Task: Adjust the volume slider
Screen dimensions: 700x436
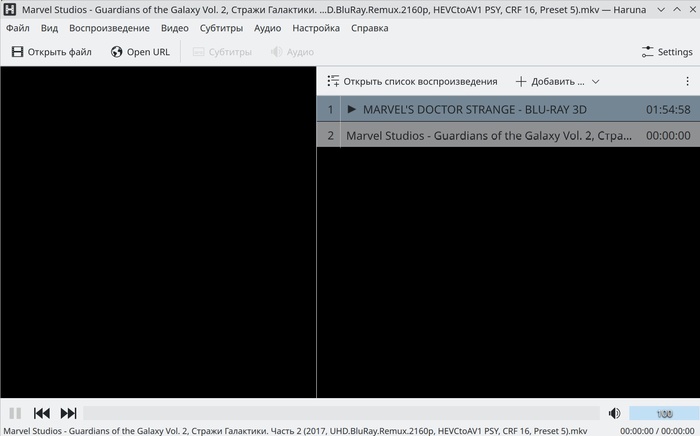Action: [x=663, y=413]
